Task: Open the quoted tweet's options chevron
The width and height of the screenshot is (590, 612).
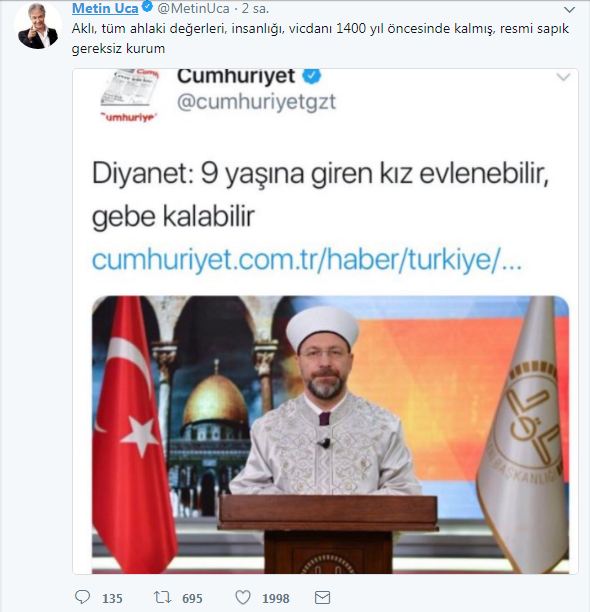Action: click(x=563, y=77)
